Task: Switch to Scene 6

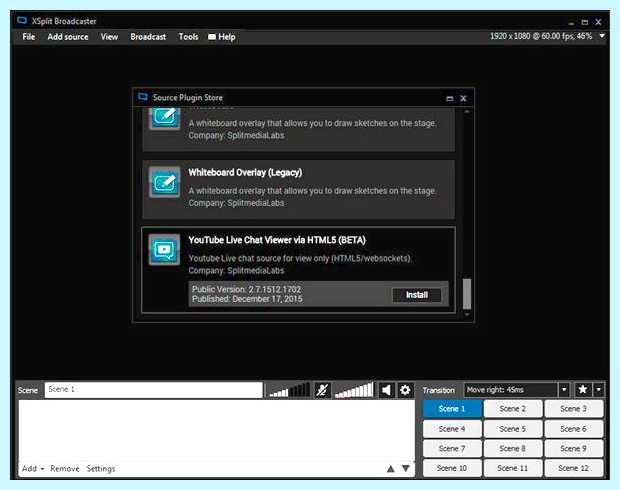Action: coord(573,429)
